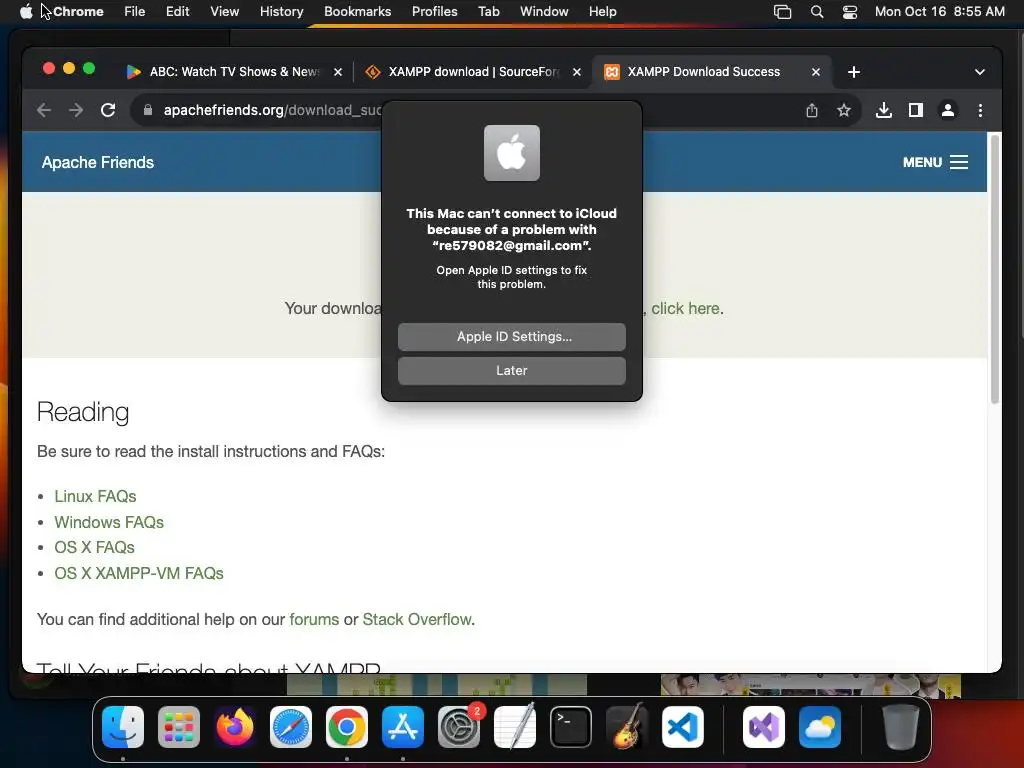Toggle Chrome side panel
Viewport: 1024px width, 768px height.
click(916, 110)
